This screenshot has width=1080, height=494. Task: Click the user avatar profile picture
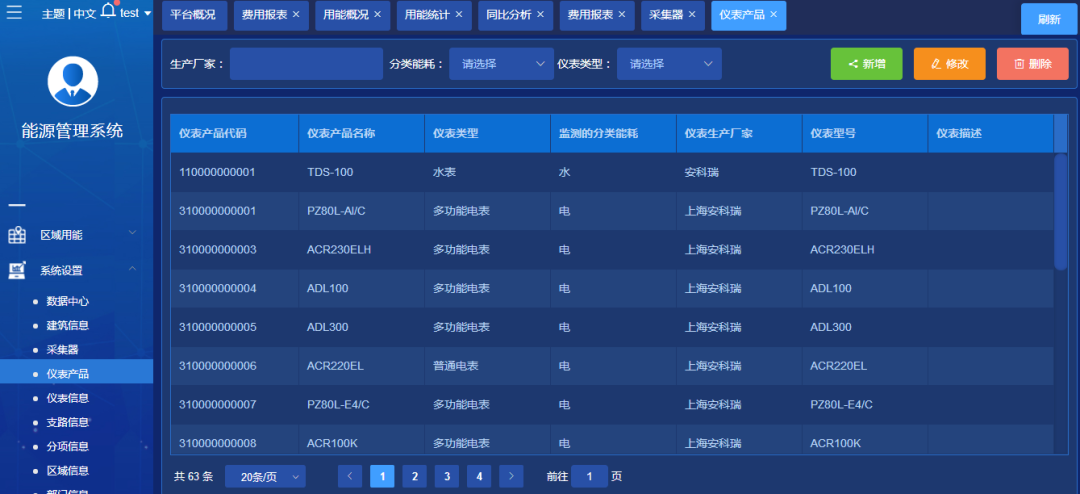[x=72, y=81]
